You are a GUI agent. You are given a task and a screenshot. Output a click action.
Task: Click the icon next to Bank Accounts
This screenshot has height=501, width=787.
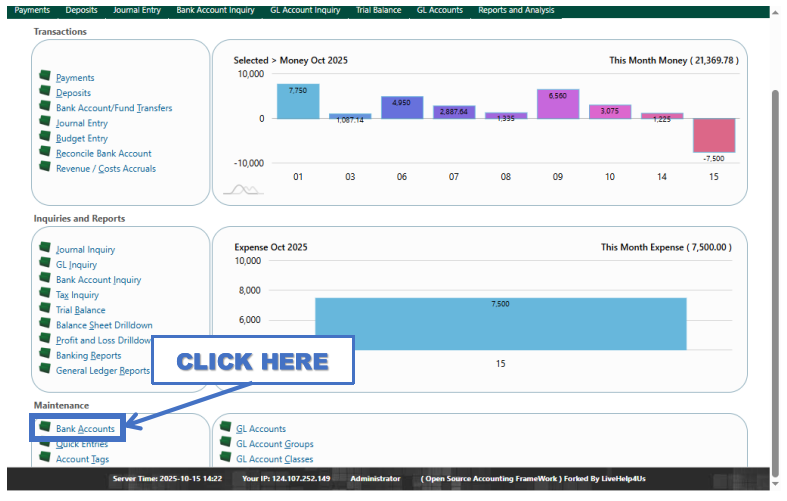click(x=45, y=428)
